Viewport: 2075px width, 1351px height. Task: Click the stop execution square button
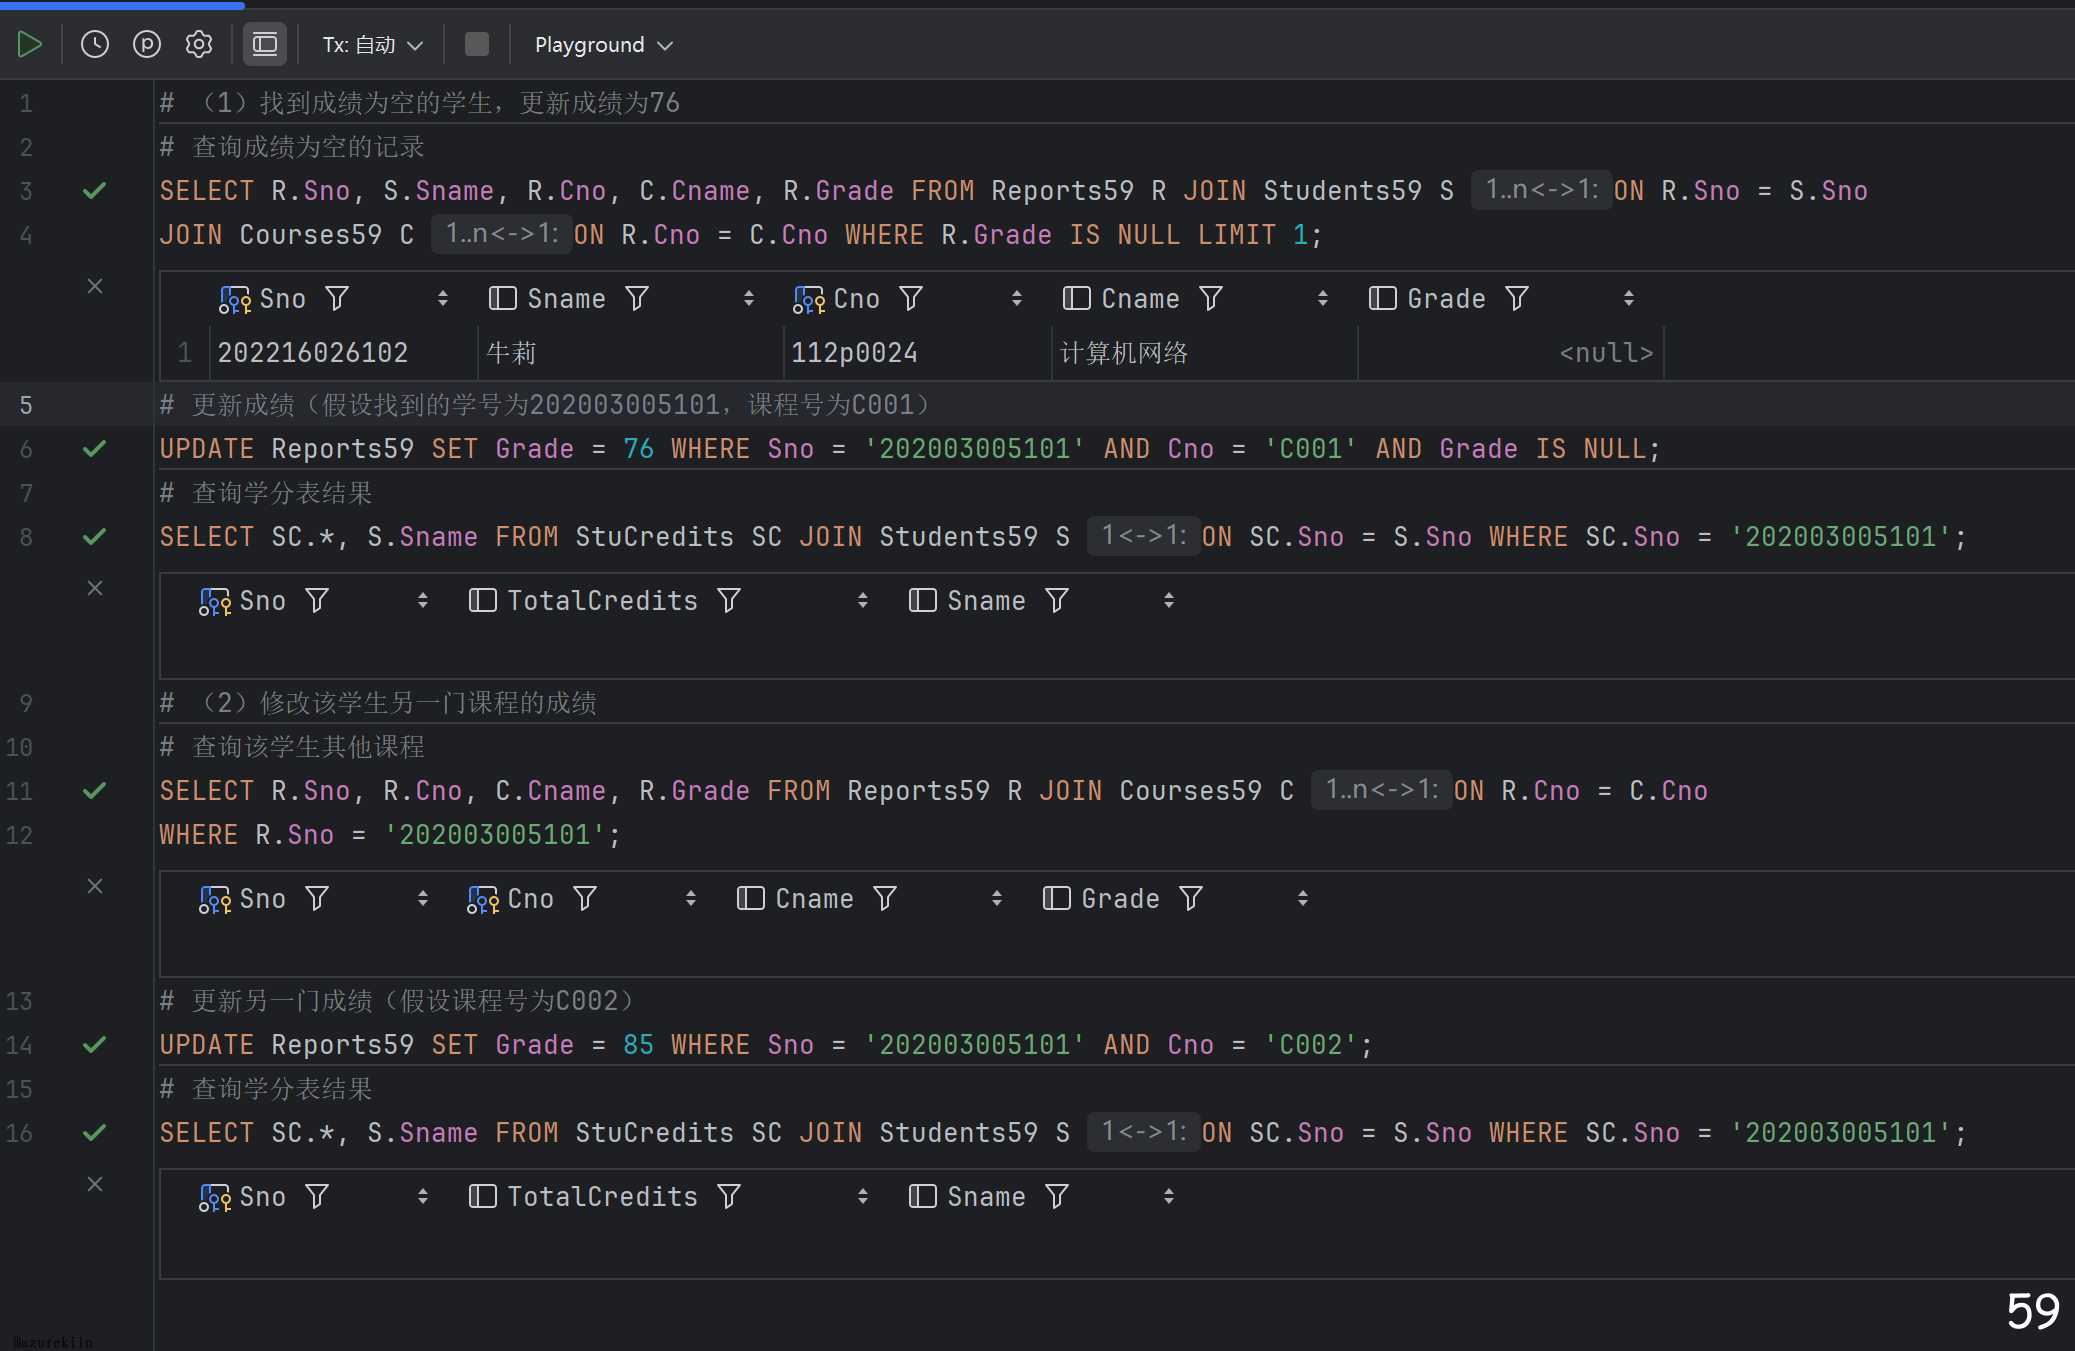pyautogui.click(x=477, y=44)
